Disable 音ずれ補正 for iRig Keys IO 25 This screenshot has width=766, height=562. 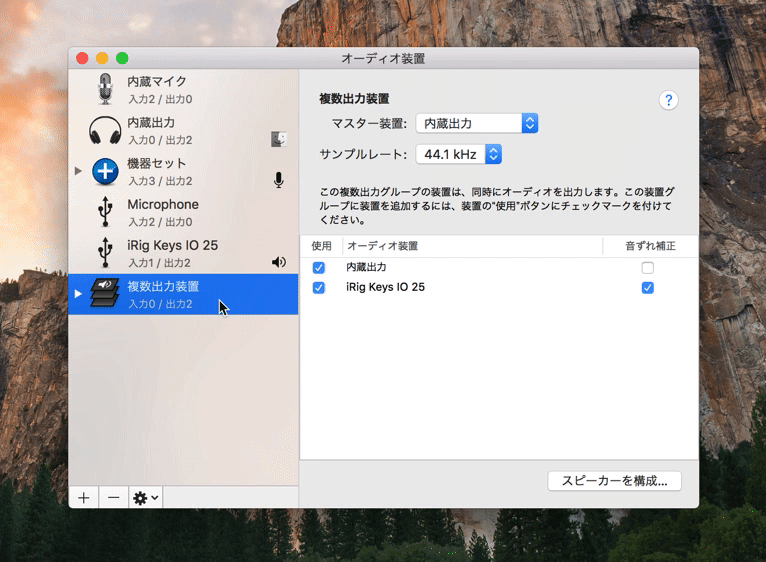pyautogui.click(x=648, y=288)
